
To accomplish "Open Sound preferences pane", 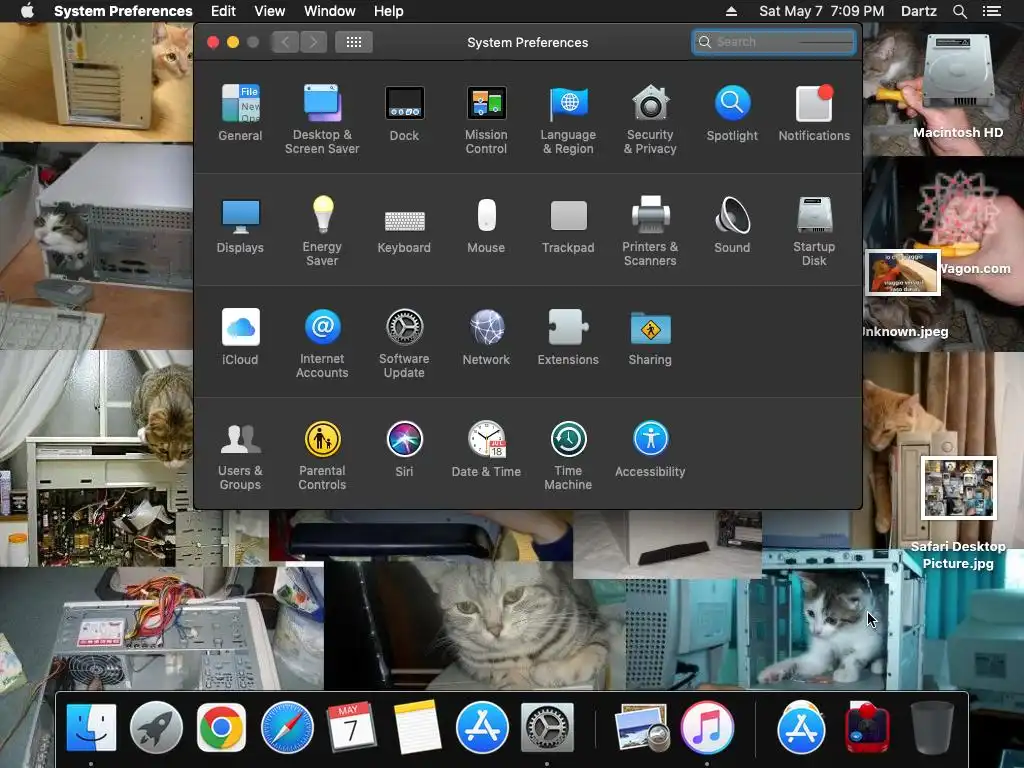I will tap(732, 225).
